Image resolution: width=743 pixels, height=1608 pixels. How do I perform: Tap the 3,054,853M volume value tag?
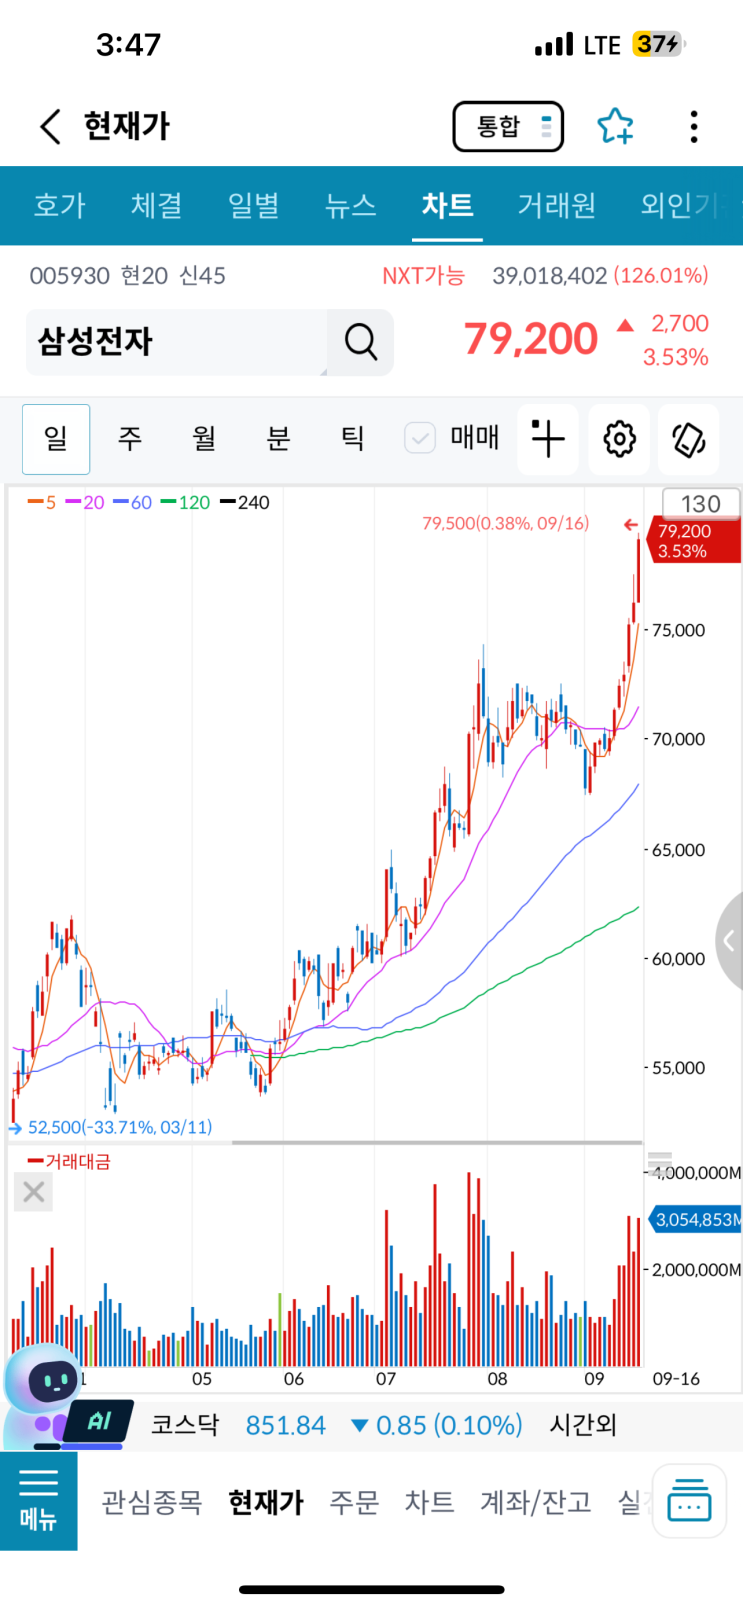click(697, 1219)
